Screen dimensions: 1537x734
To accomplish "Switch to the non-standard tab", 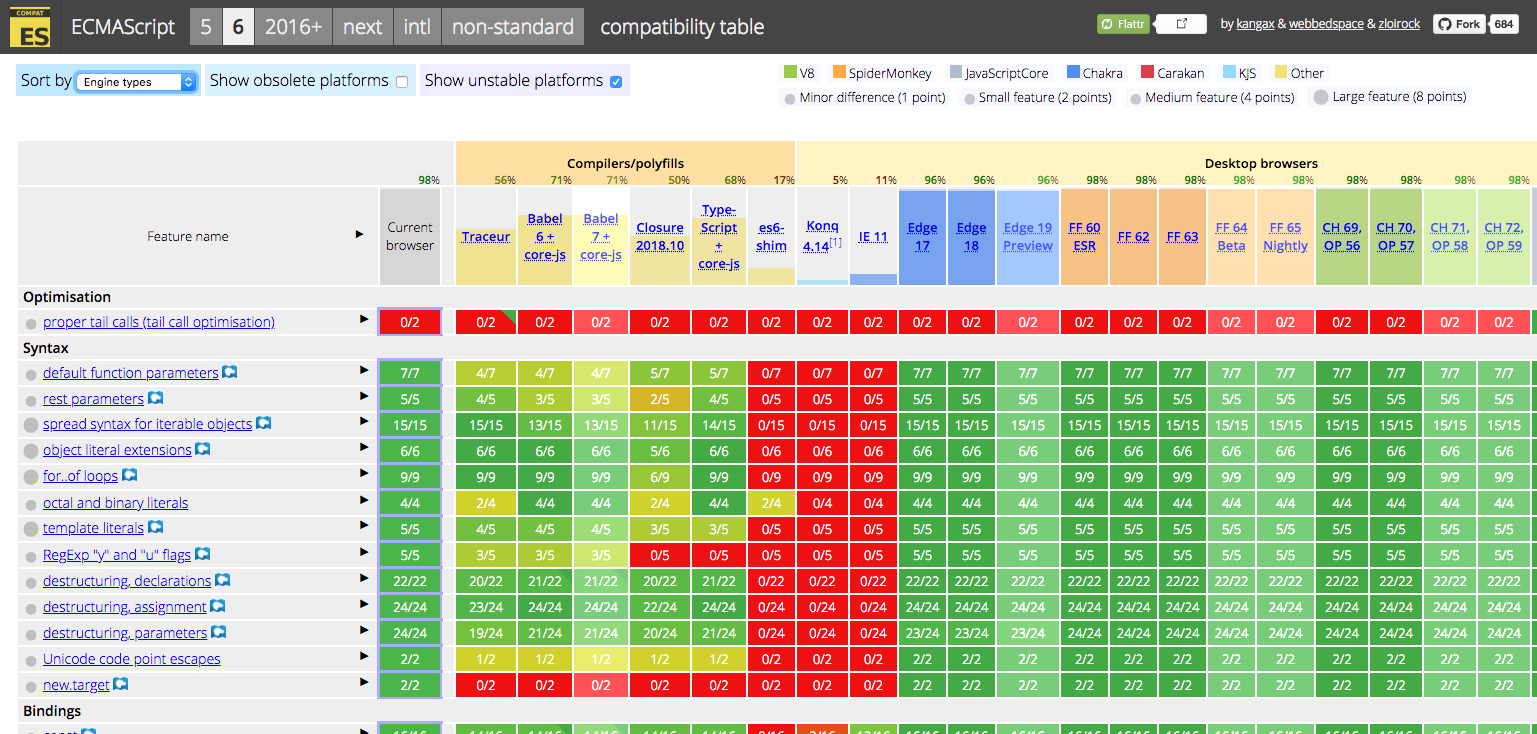I will [513, 27].
